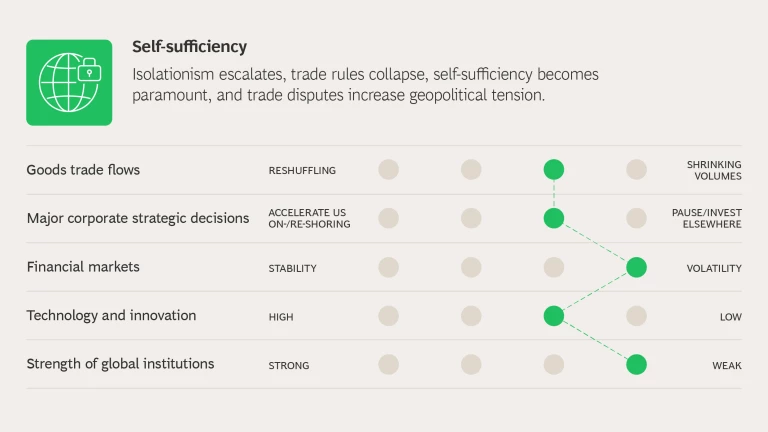Select the green dot in Technology and innovation row
Screen dimensions: 768x432
click(553, 316)
